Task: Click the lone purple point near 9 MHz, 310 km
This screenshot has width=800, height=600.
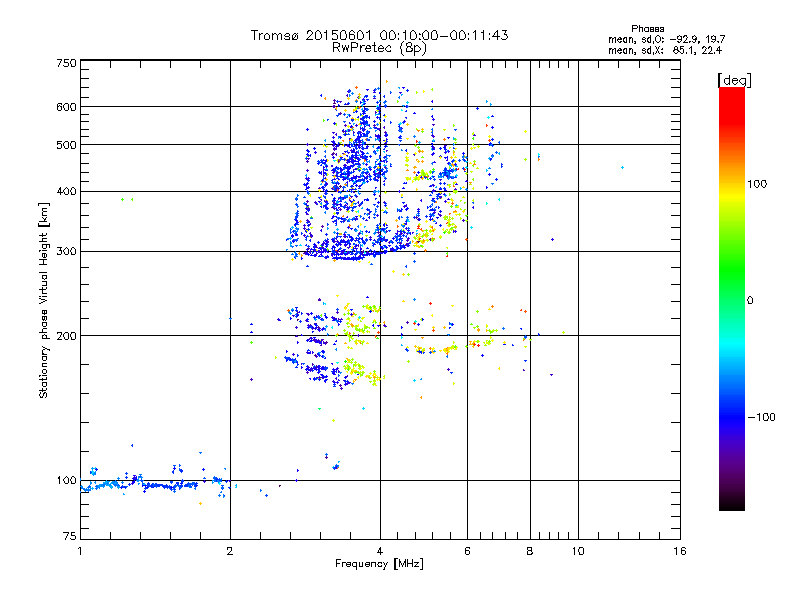Action: coord(553,239)
